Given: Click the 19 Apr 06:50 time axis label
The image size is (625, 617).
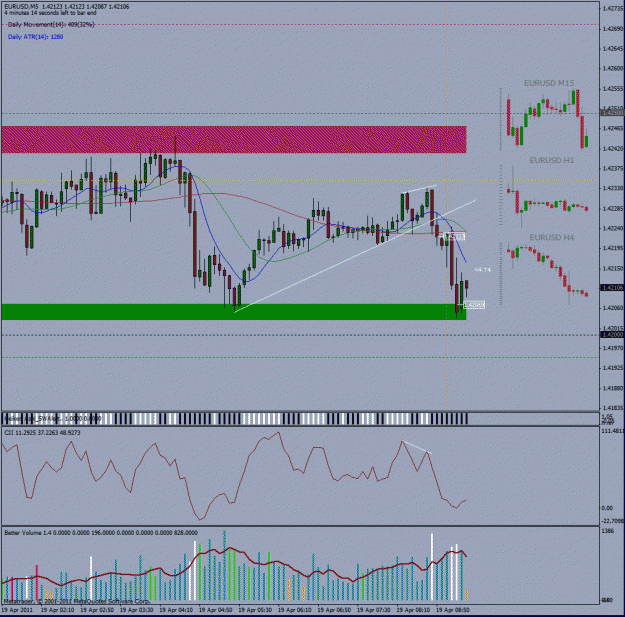Looking at the screenshot, I should 334,610.
